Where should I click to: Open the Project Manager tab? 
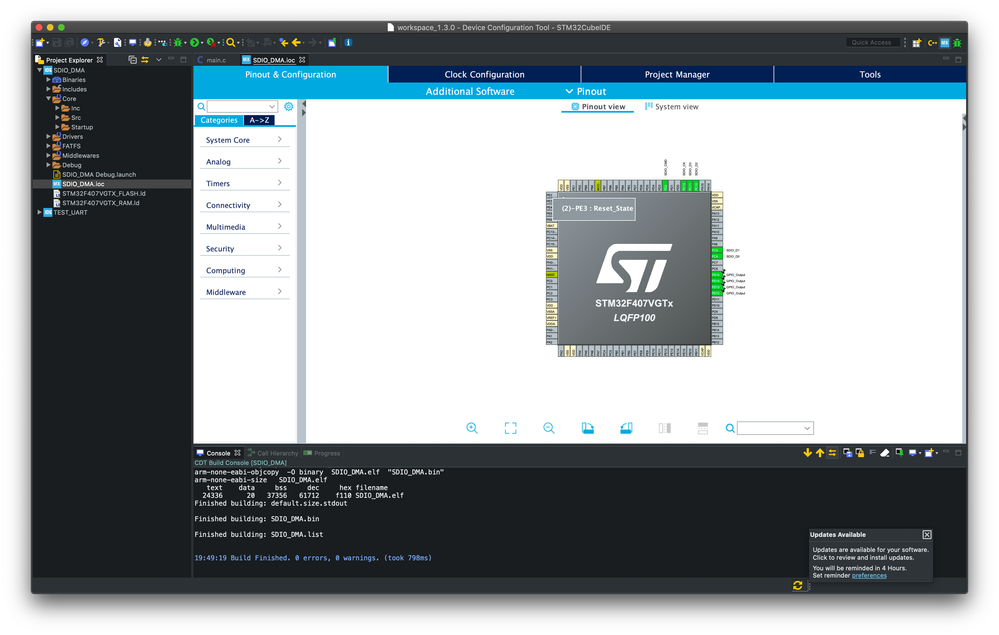click(677, 75)
